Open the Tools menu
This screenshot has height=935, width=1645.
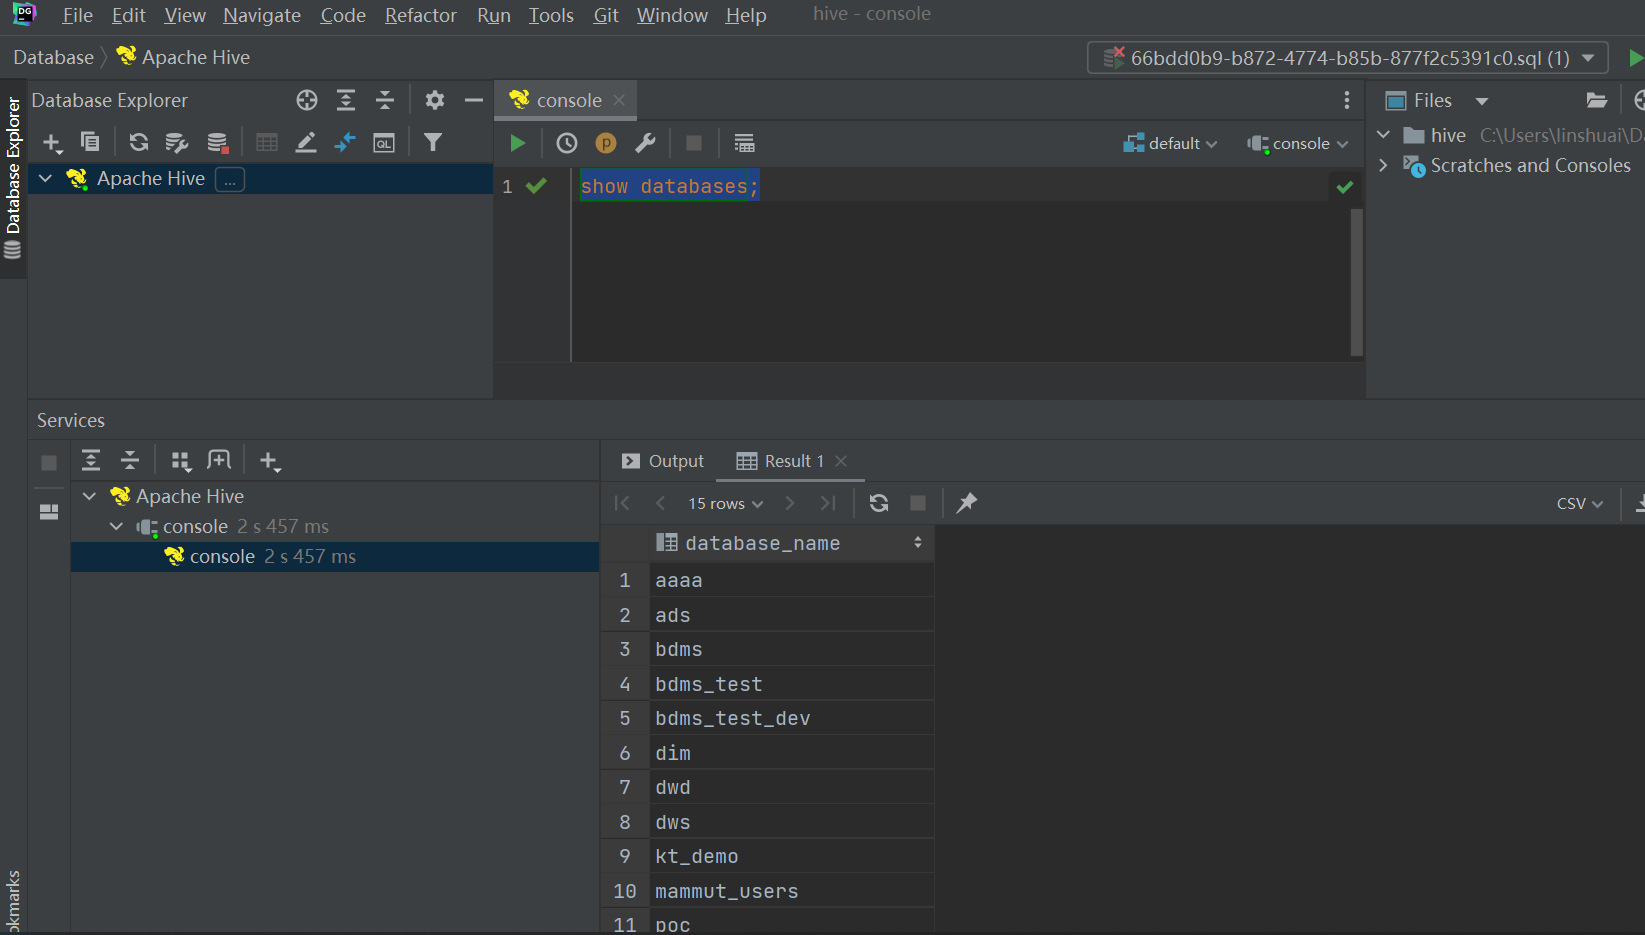click(551, 15)
